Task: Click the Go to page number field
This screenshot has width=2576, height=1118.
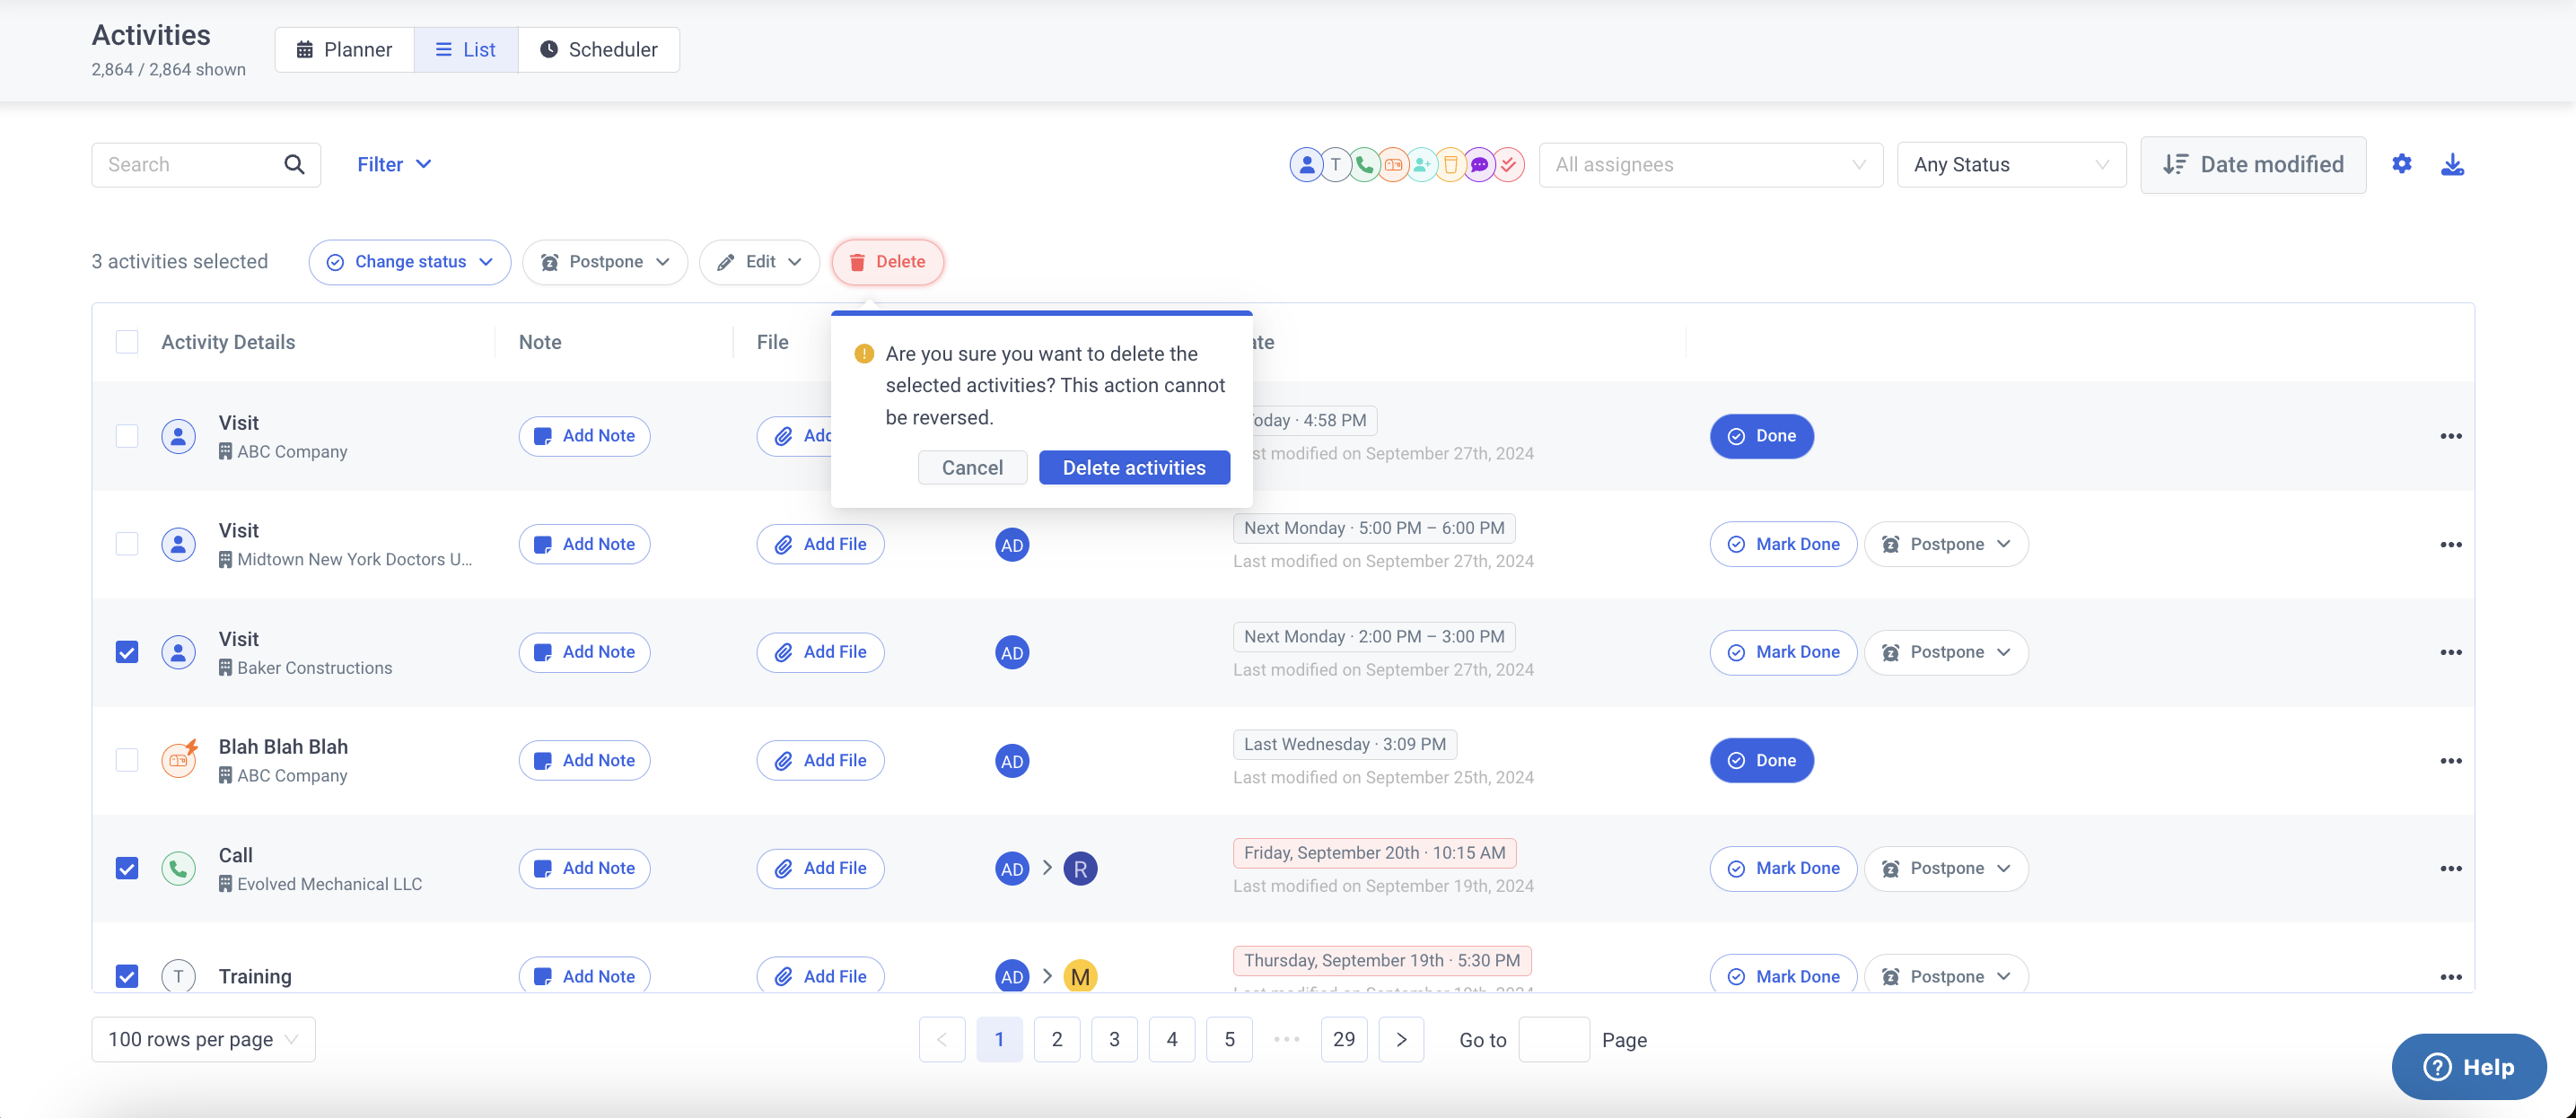Action: tap(1554, 1039)
